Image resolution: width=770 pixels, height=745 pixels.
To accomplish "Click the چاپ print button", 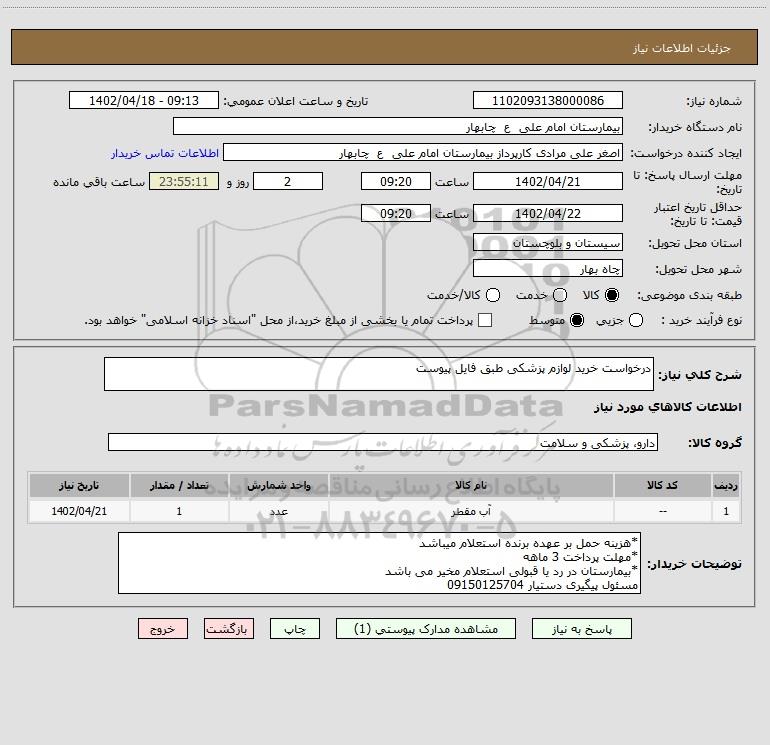I will (295, 629).
